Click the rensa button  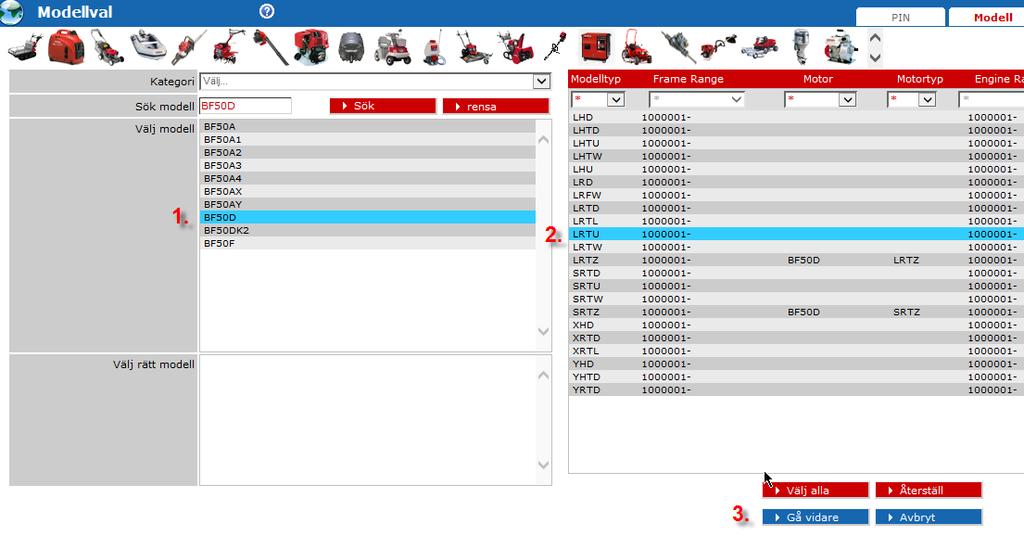coord(496,106)
